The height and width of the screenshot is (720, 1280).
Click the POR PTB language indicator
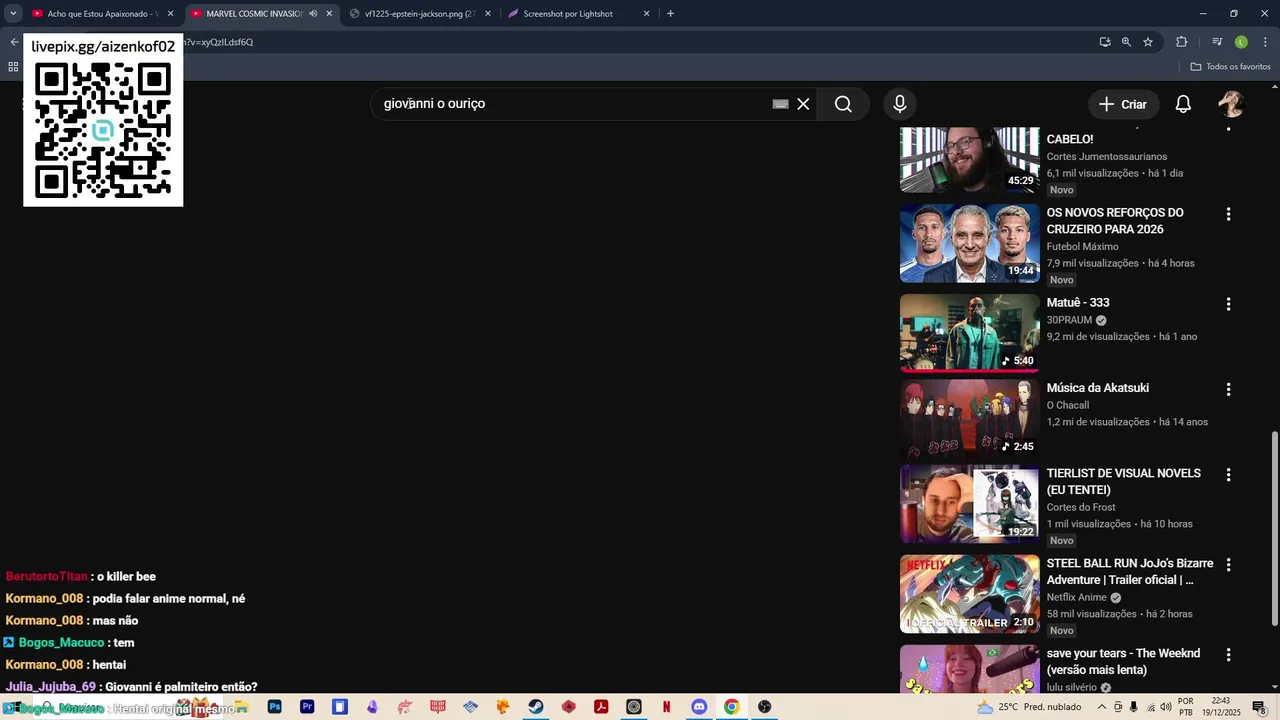[1186, 707]
